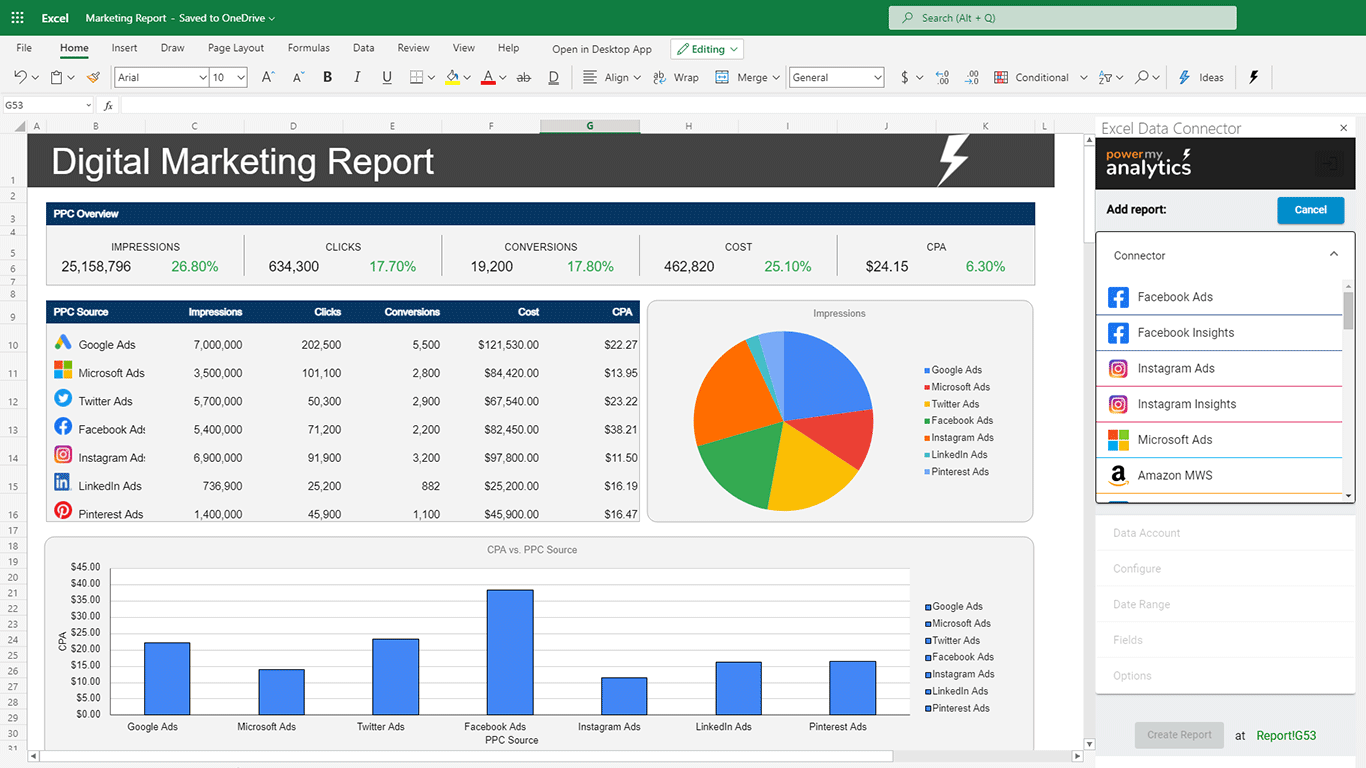
Task: Collapse the Connector section chevron
Action: [1333, 255]
